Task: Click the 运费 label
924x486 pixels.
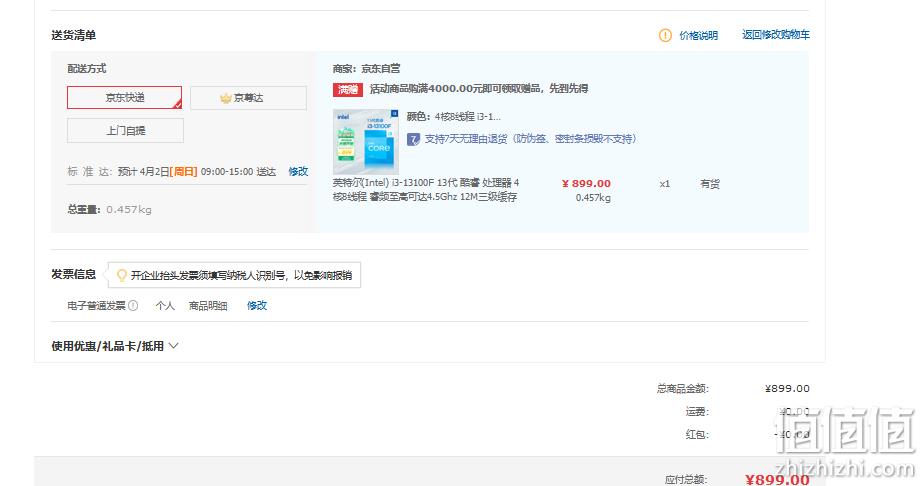Action: 697,411
